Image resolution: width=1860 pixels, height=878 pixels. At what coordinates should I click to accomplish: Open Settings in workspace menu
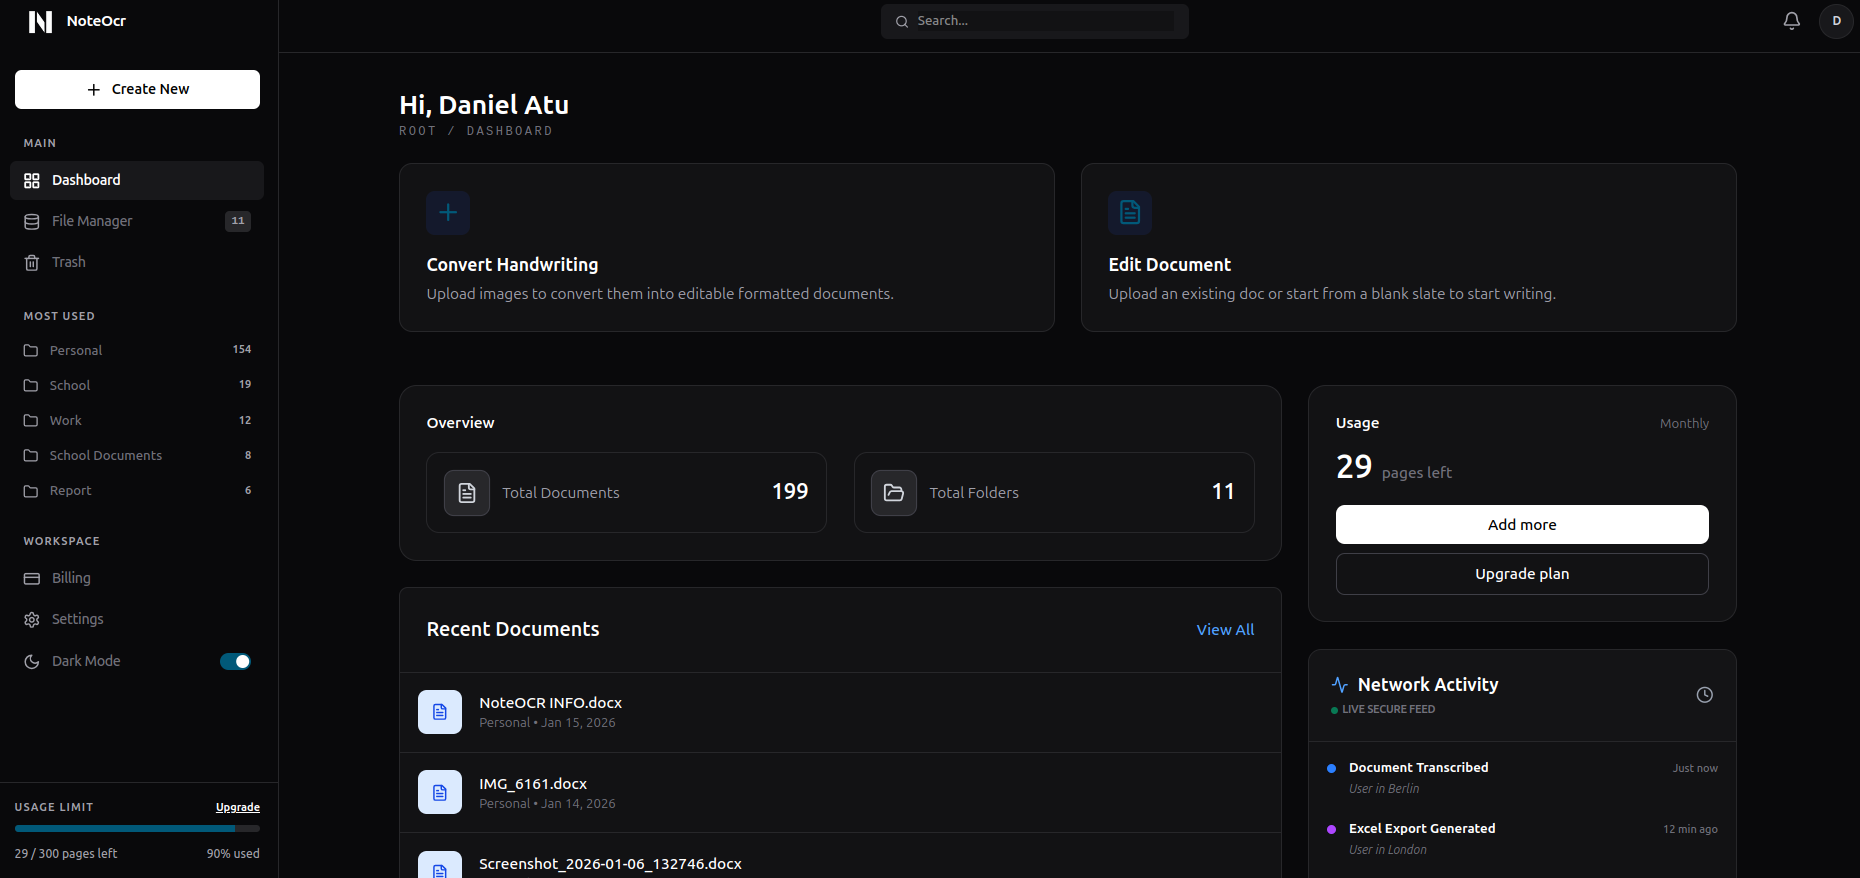tap(137, 619)
